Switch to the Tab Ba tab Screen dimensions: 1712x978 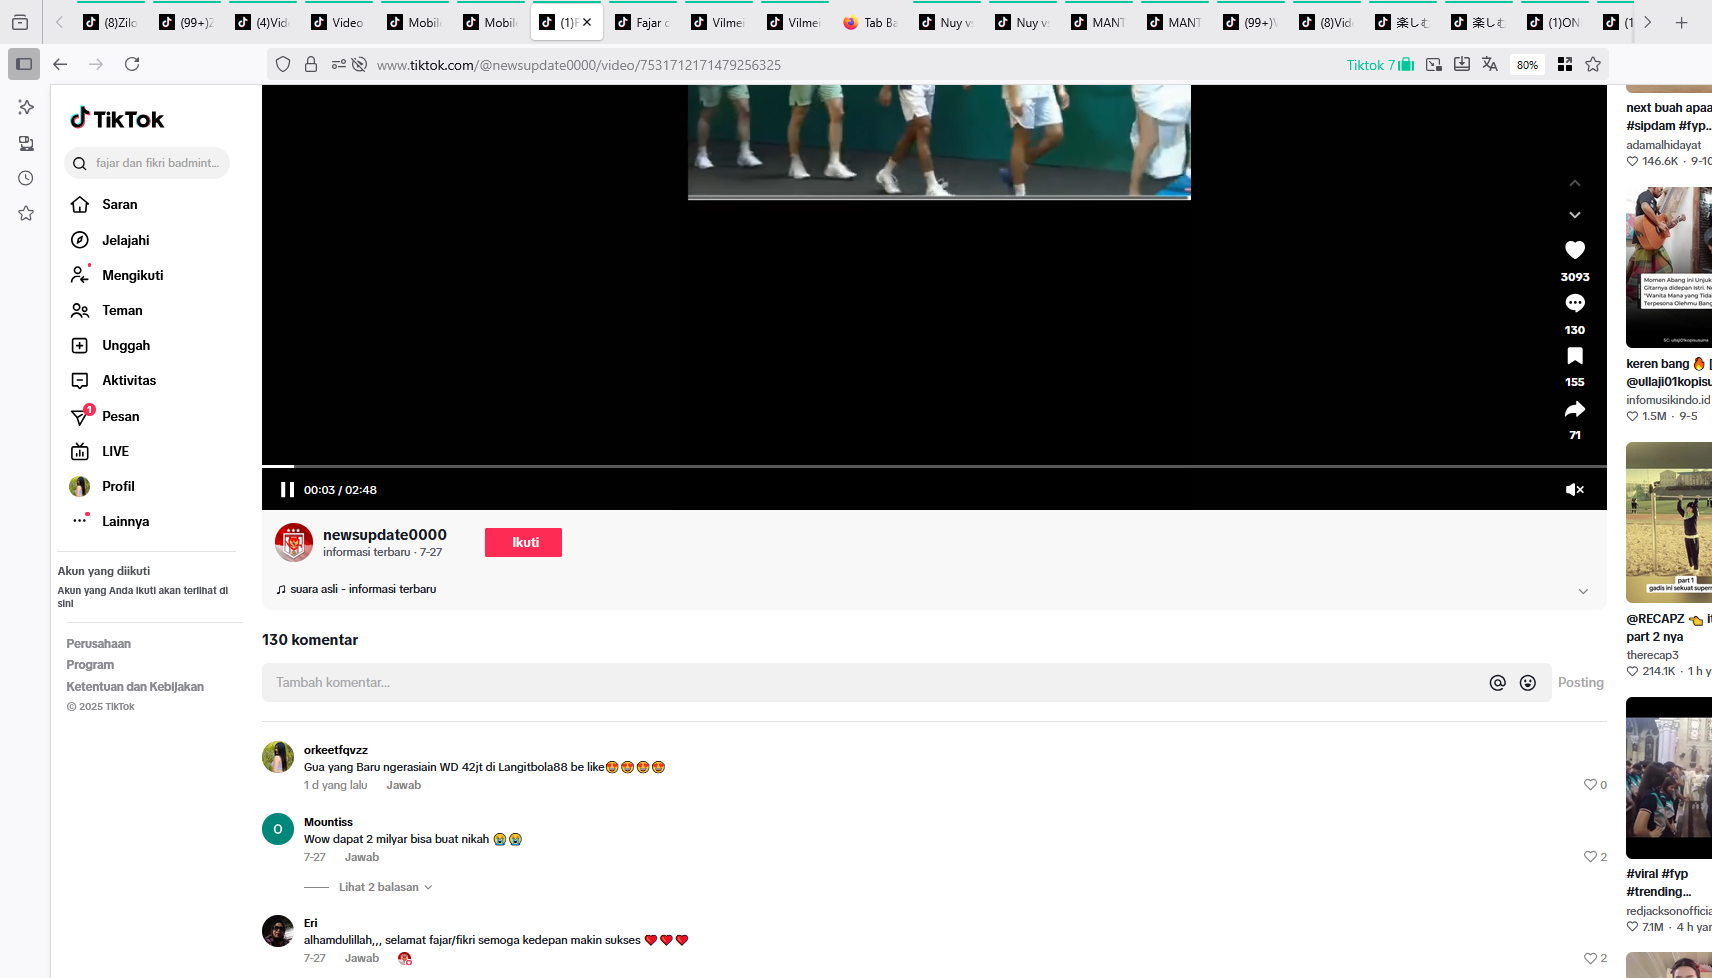pyautogui.click(x=871, y=22)
